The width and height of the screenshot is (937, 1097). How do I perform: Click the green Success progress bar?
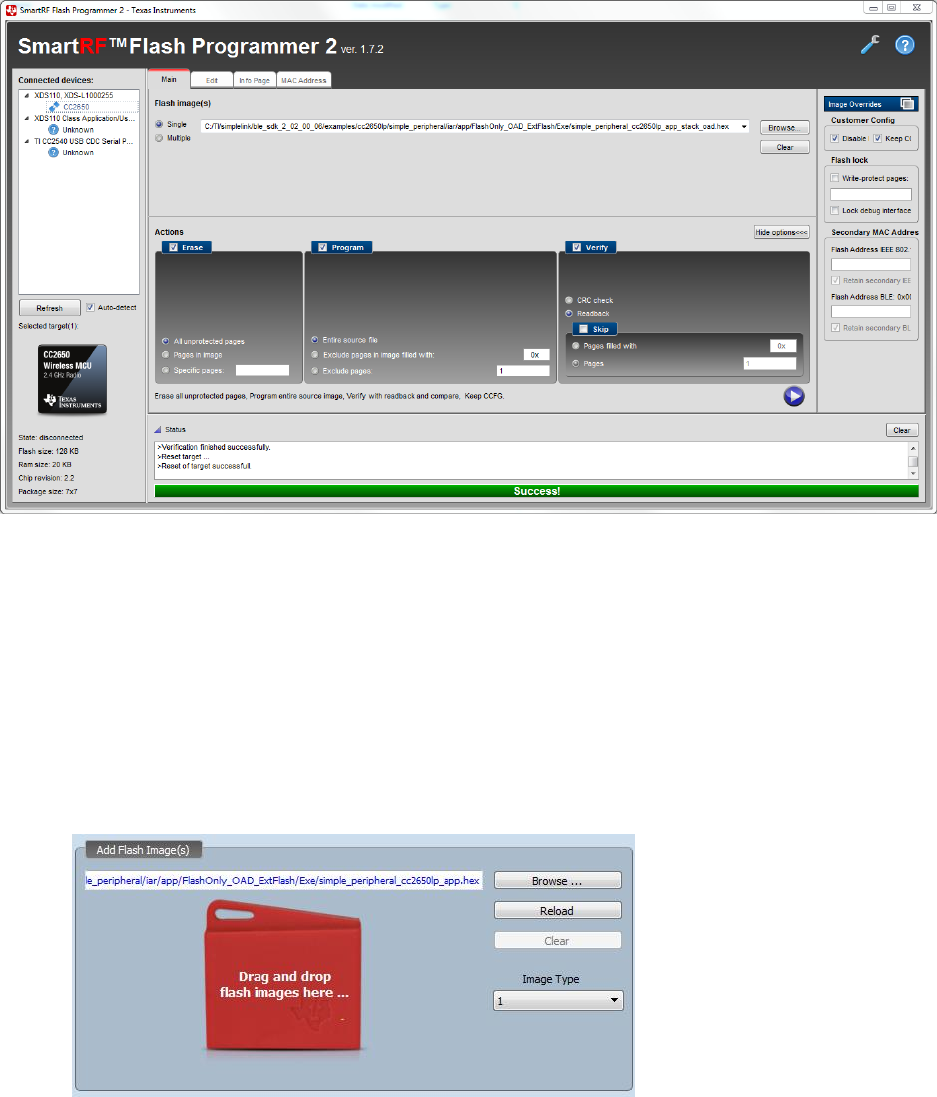click(x=536, y=491)
